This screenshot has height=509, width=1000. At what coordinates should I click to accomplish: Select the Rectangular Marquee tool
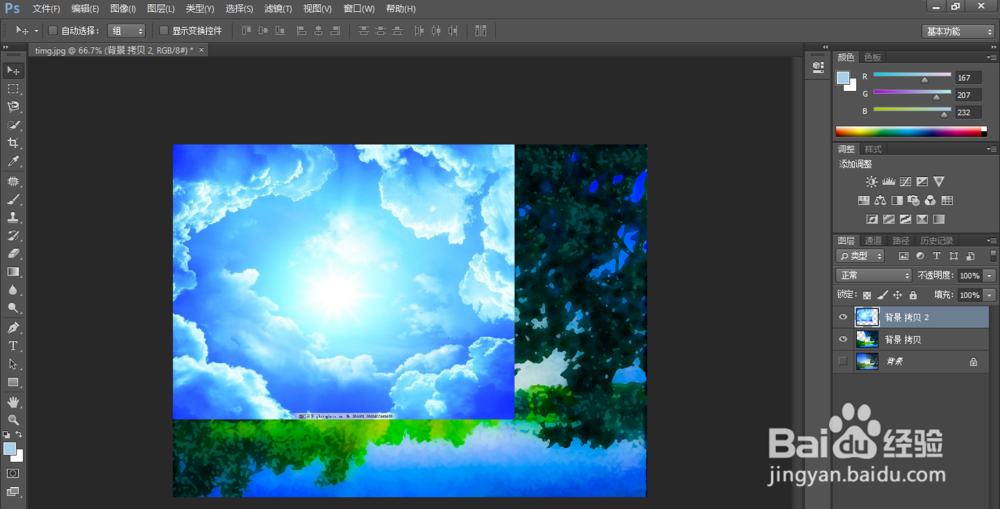(13, 89)
